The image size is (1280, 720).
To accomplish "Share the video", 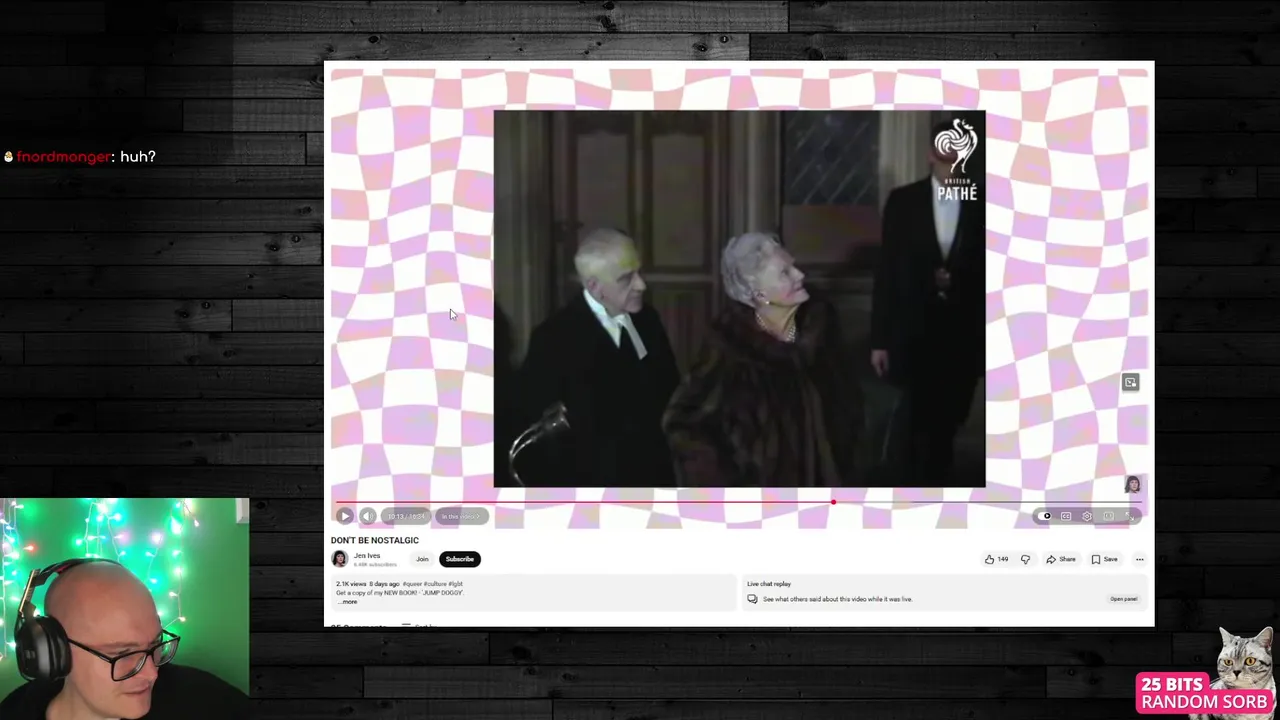I will click(1061, 559).
